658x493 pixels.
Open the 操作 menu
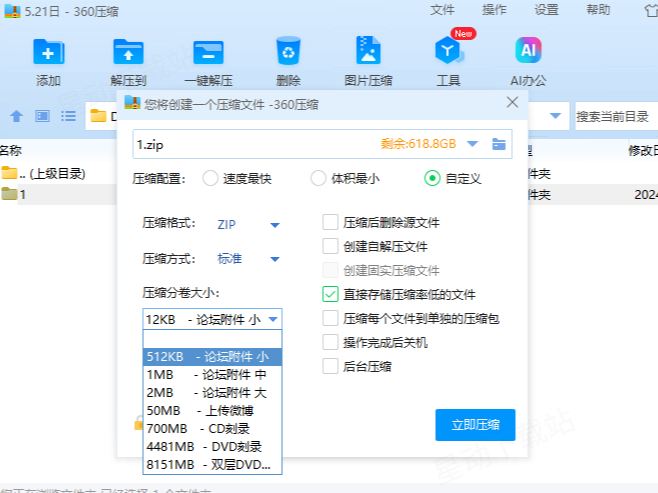coord(494,10)
